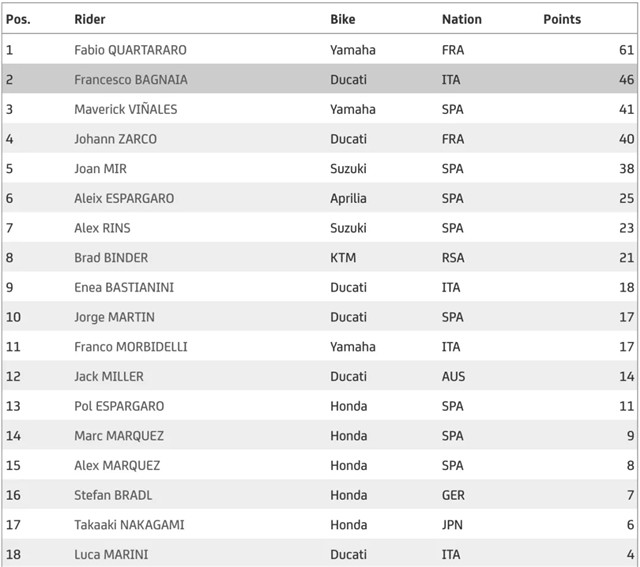Screen dimensions: 640x567
Task: Open Fabio QUARTARARO rider entry
Action: tap(130, 50)
